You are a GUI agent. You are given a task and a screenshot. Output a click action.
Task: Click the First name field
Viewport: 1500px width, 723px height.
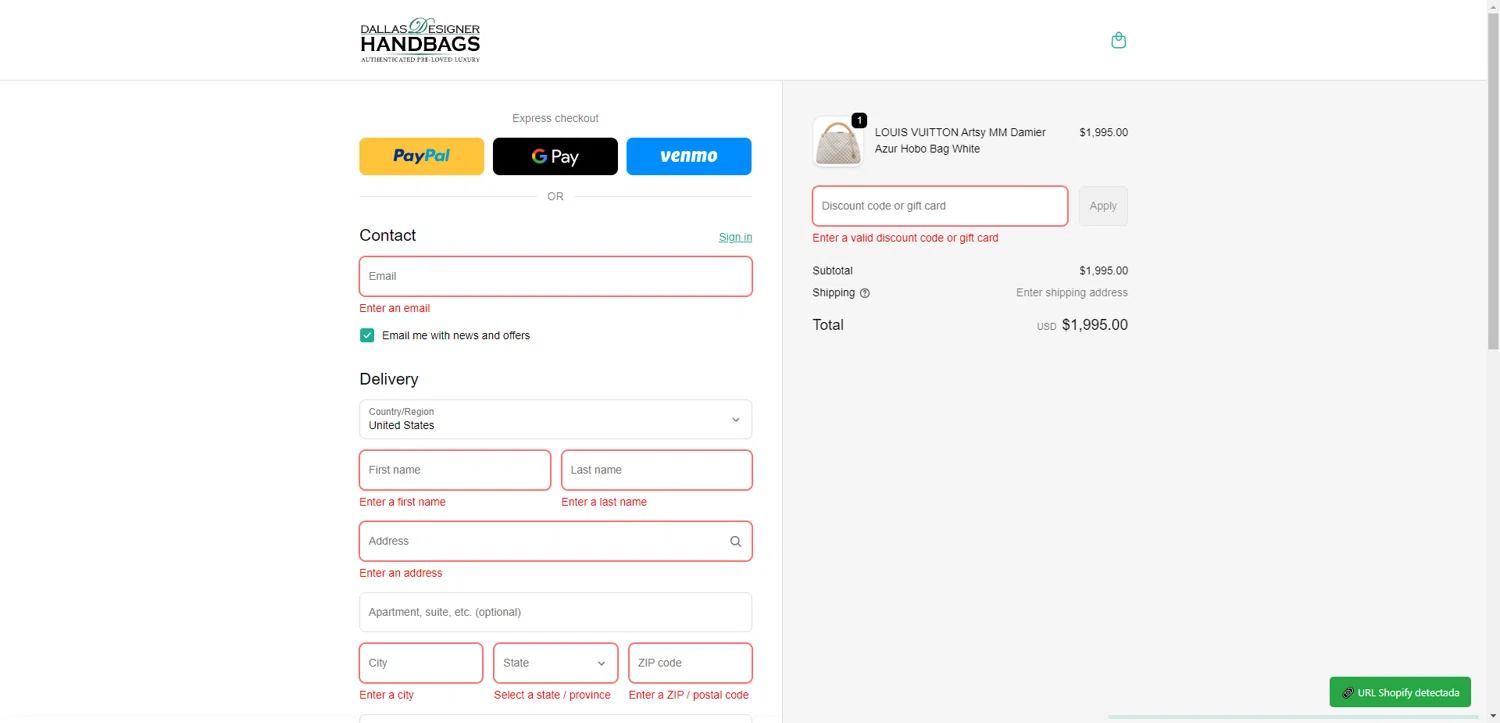click(x=455, y=470)
